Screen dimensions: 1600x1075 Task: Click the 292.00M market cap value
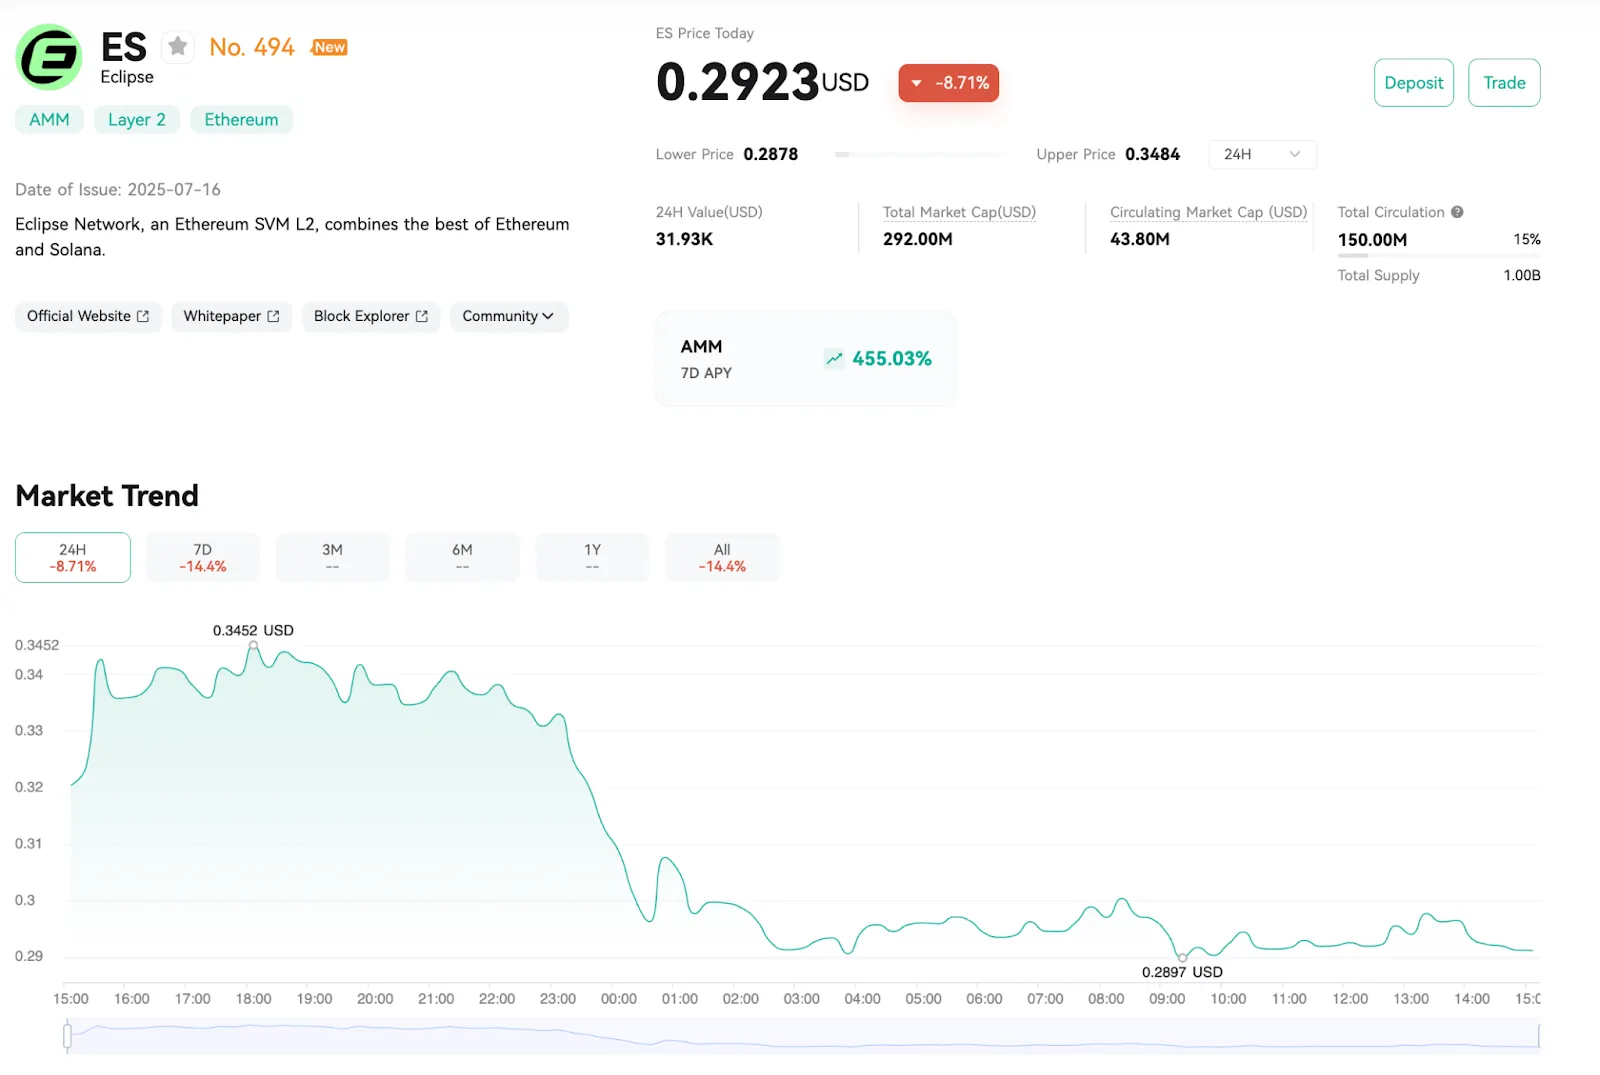pyautogui.click(x=918, y=239)
